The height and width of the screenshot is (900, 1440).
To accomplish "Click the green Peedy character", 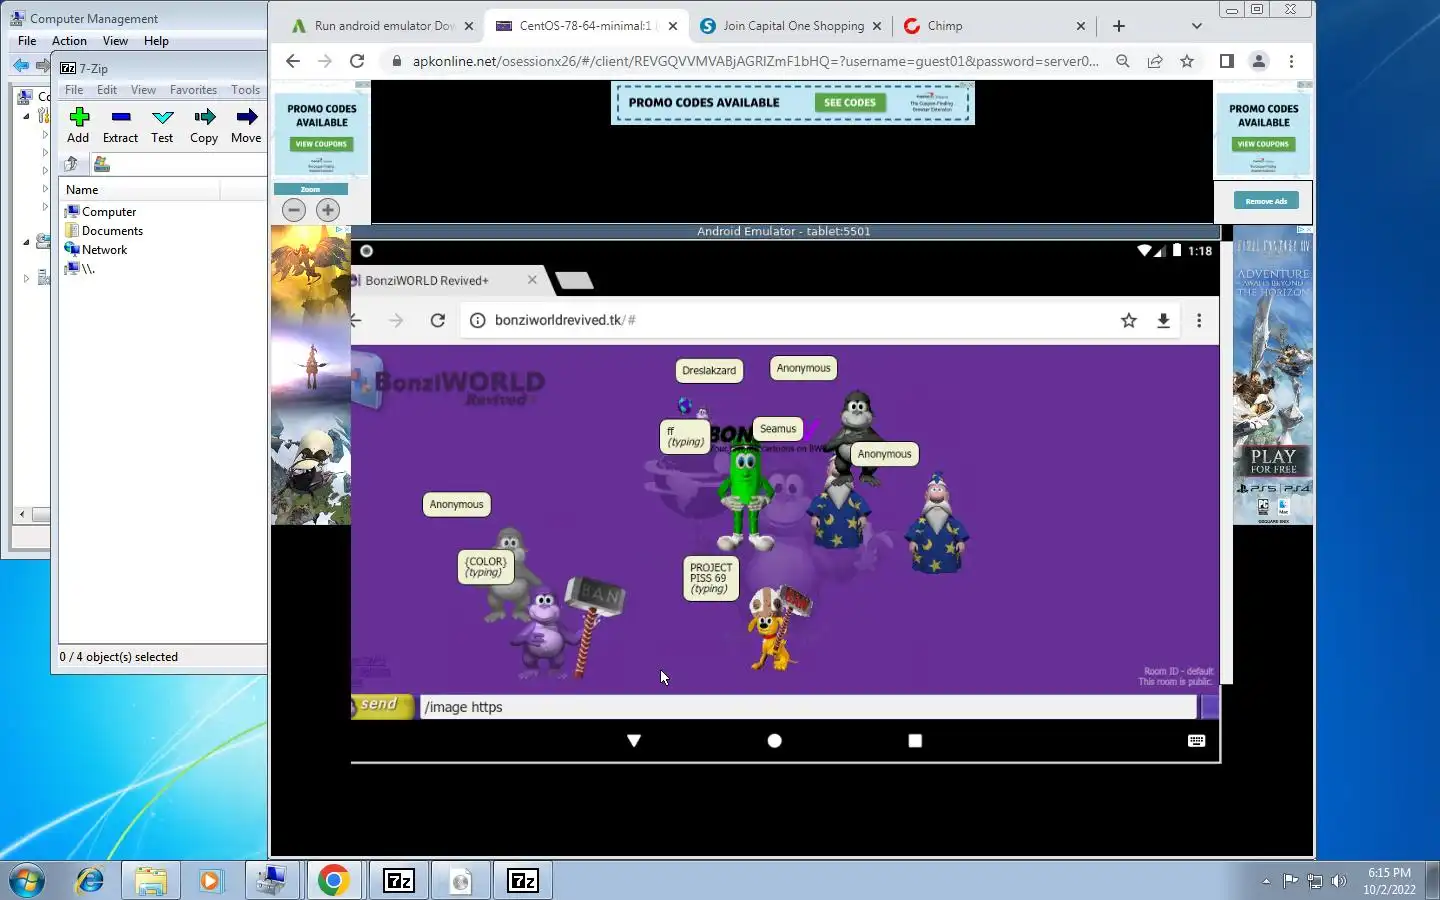I will coord(745,498).
